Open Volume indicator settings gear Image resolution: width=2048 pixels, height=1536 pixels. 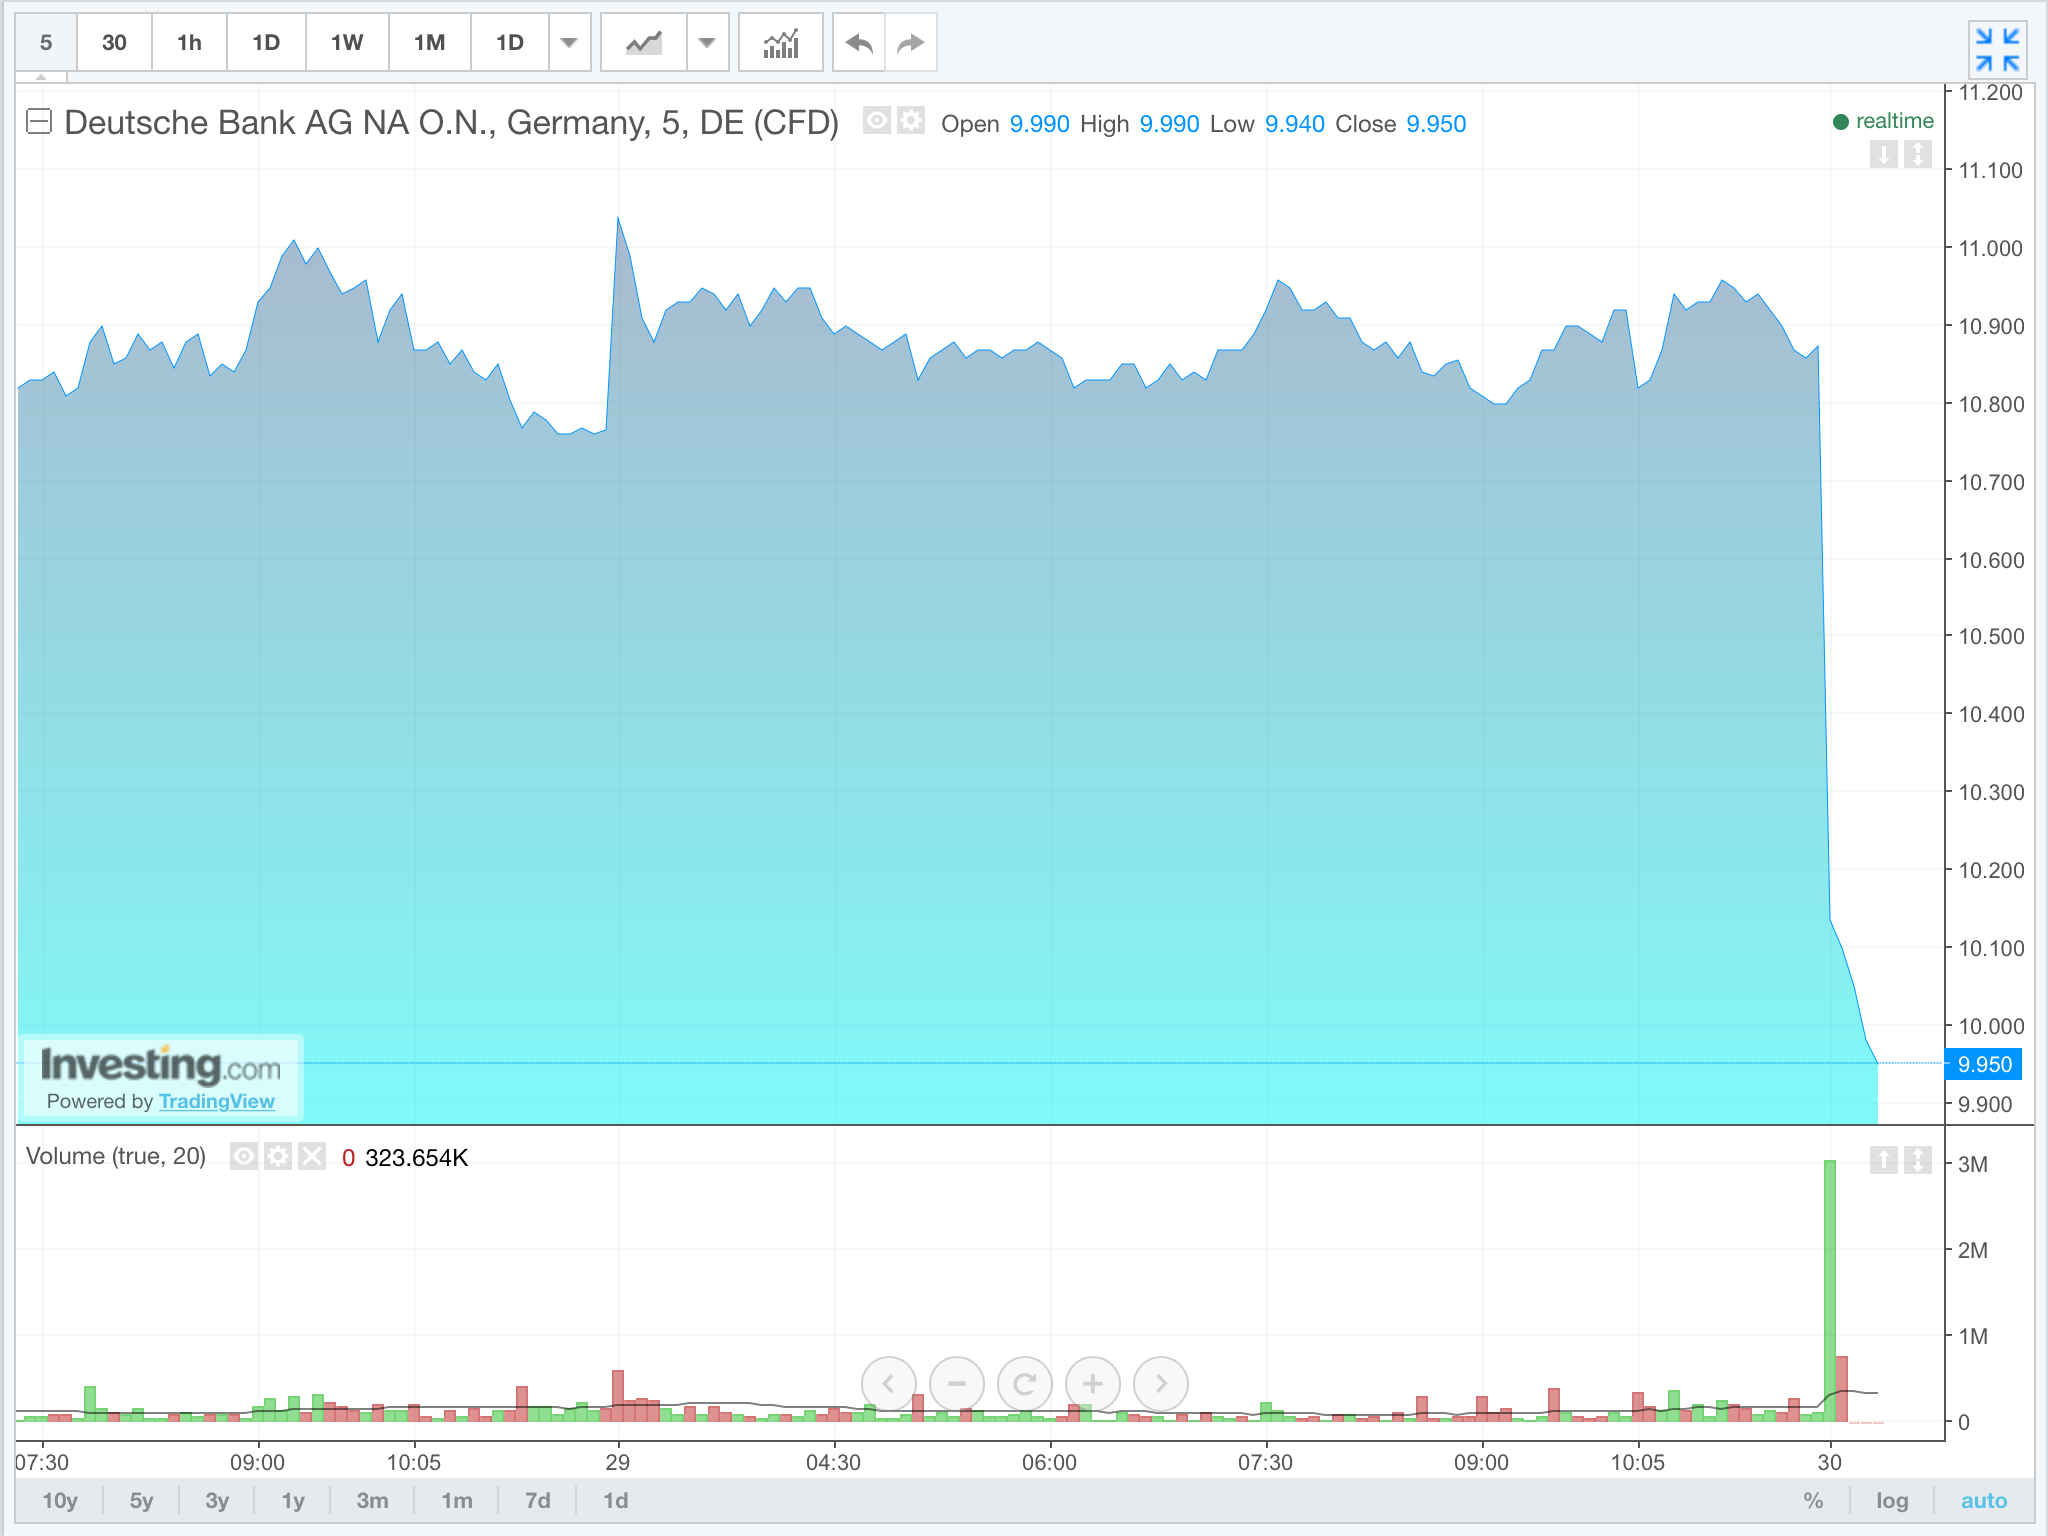pyautogui.click(x=278, y=1157)
